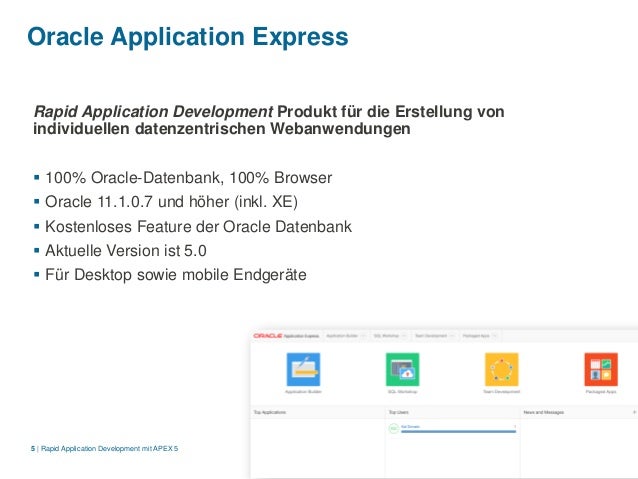Click the Team Development label under the yellow icon

pos(502,392)
